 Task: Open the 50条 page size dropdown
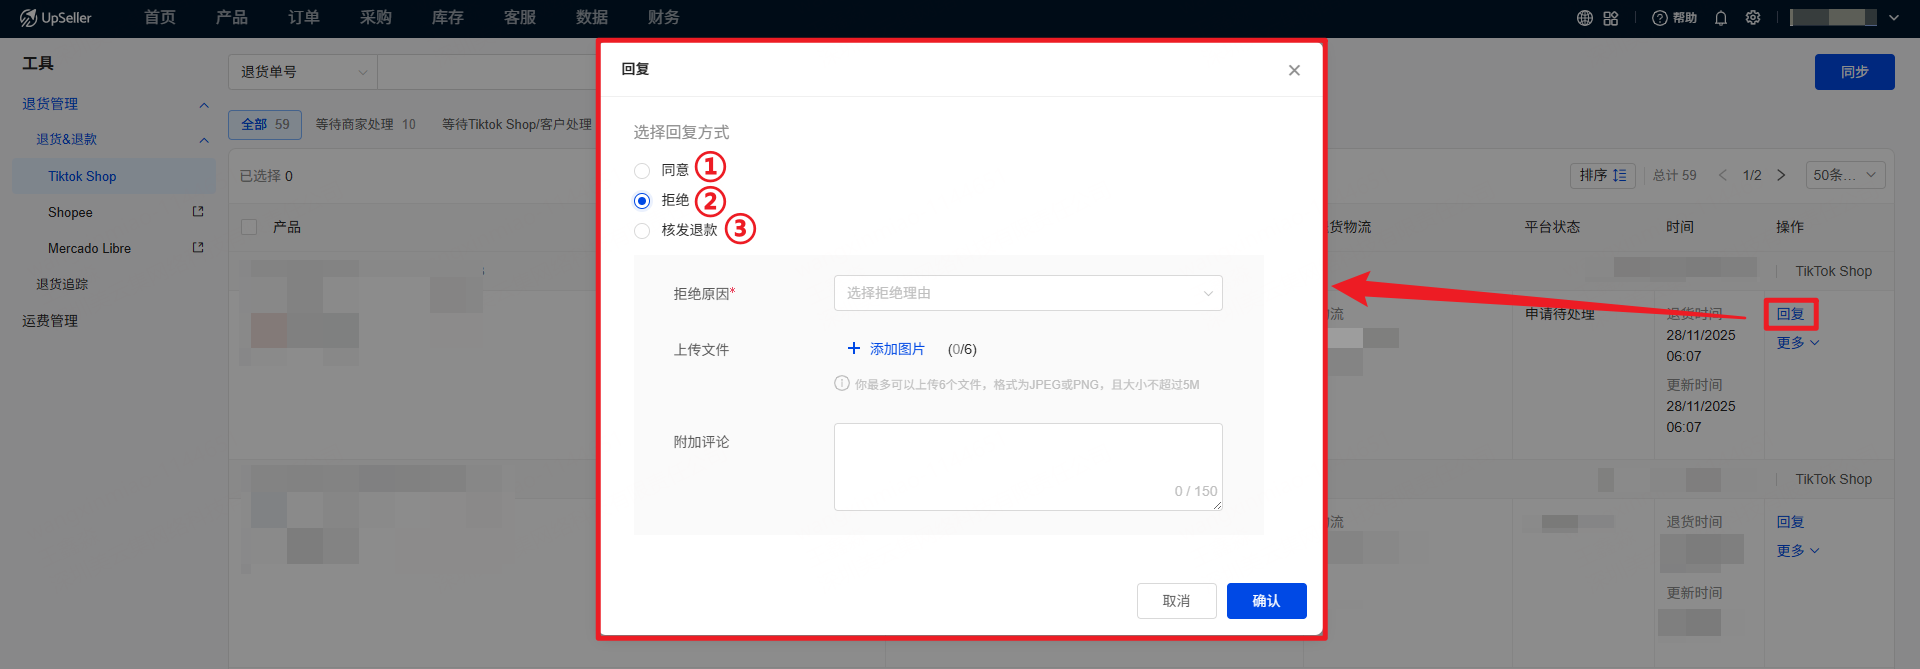pyautogui.click(x=1844, y=175)
